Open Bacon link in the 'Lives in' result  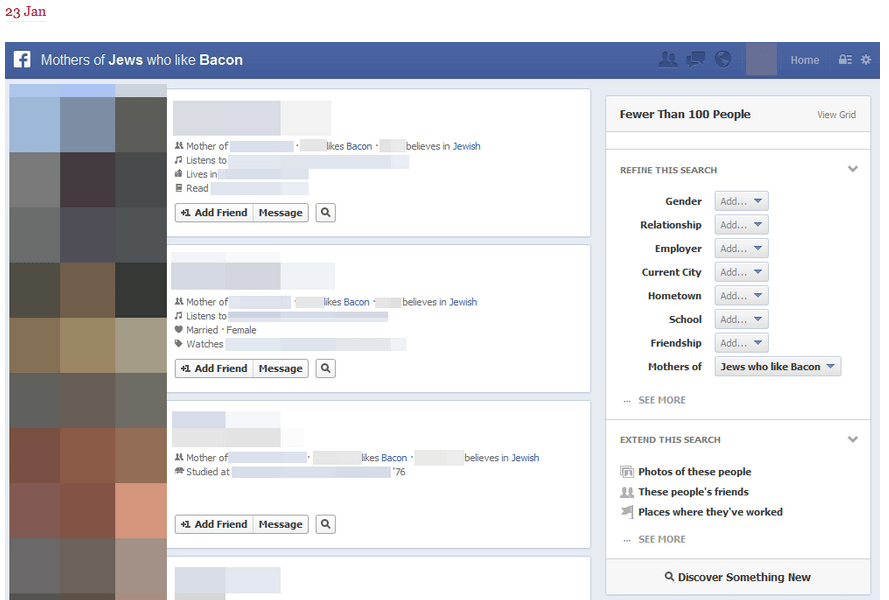(359, 146)
